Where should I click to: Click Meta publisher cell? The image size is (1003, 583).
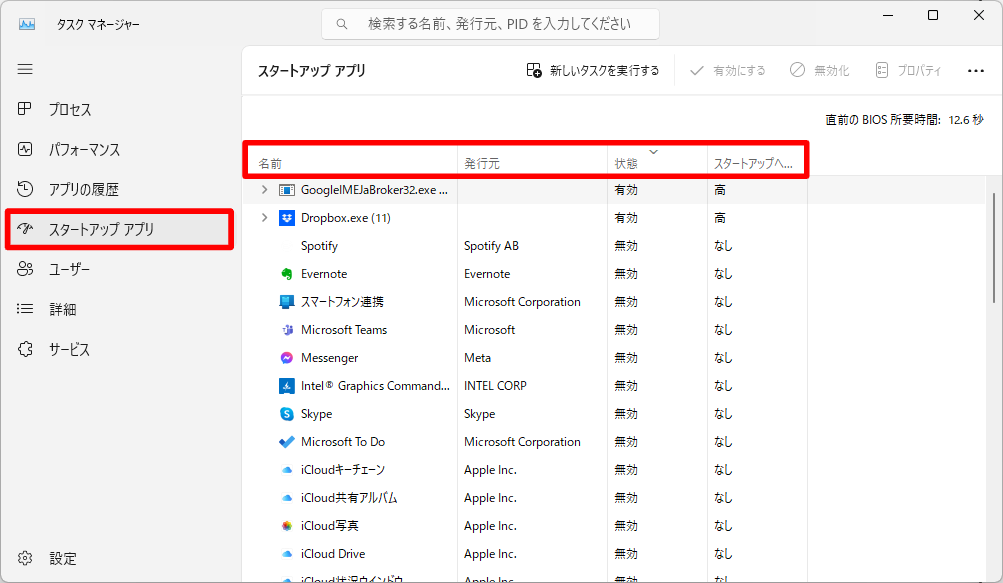pos(477,358)
